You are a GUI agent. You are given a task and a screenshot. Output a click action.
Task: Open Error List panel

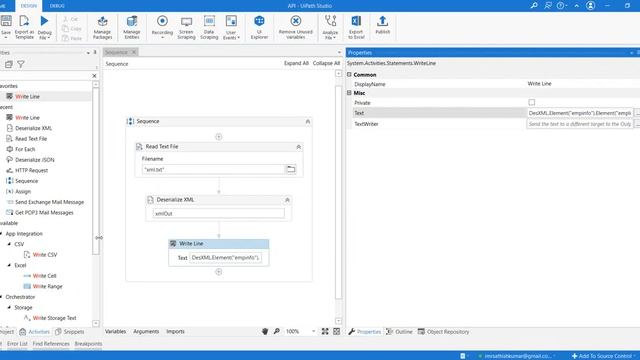pos(17,344)
